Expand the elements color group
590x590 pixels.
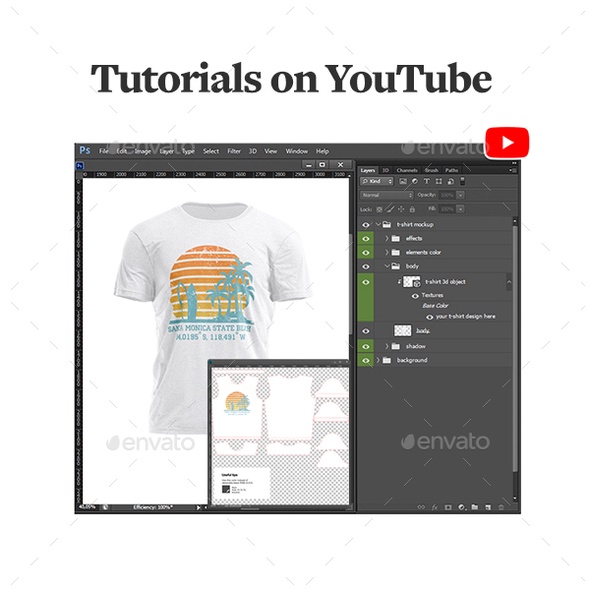(386, 252)
